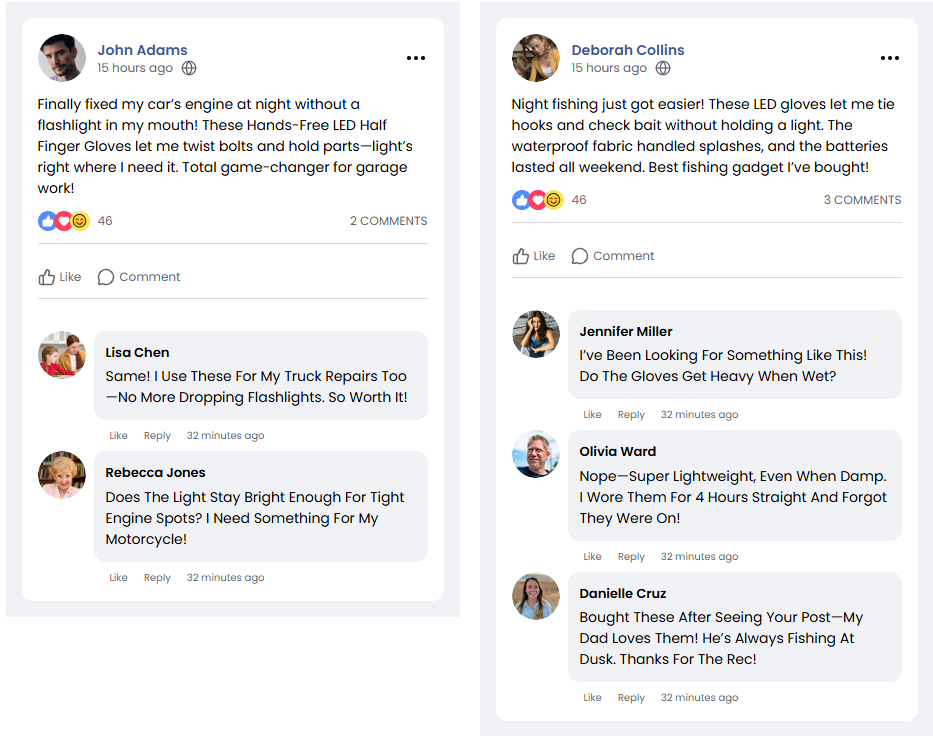Image resolution: width=933 pixels, height=736 pixels.
Task: Click reaction emojis on Deborah Collins' post
Action: coord(538,200)
